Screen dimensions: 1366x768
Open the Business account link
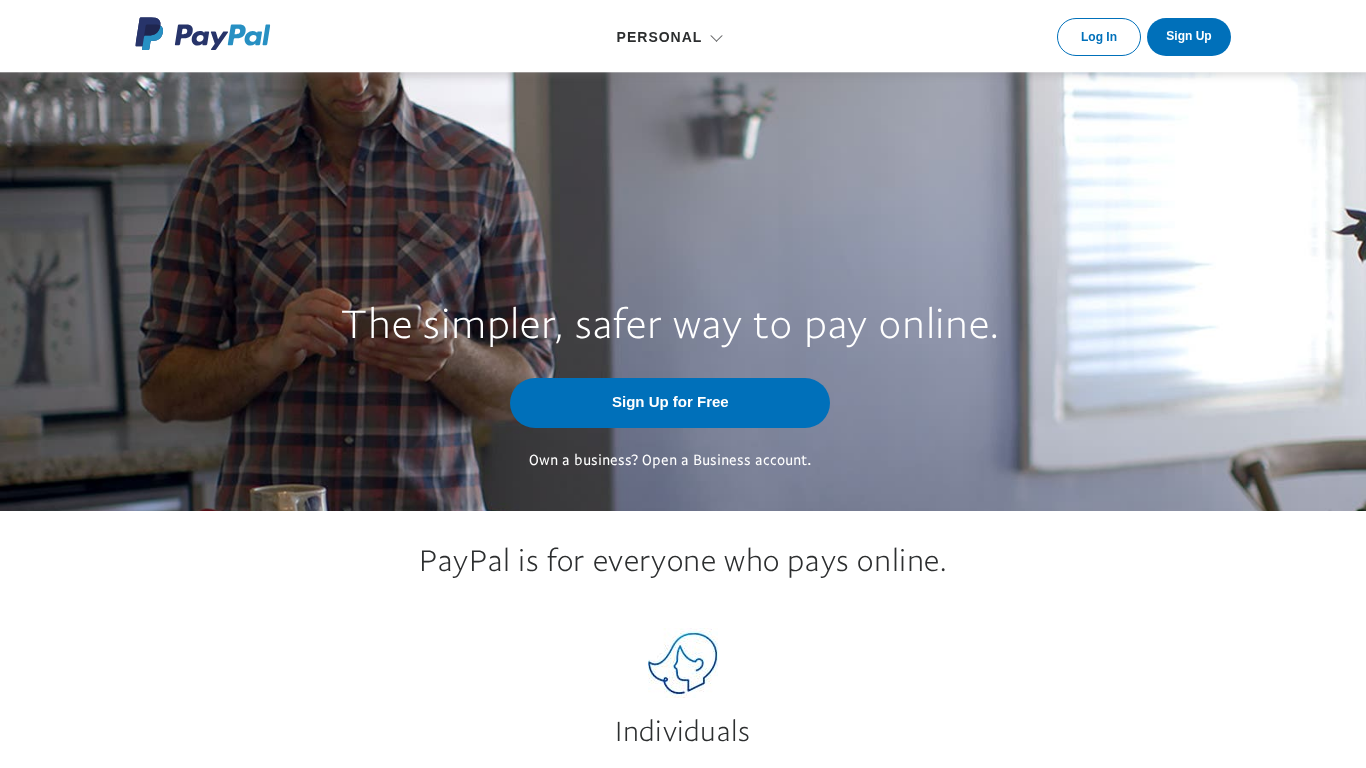[726, 460]
